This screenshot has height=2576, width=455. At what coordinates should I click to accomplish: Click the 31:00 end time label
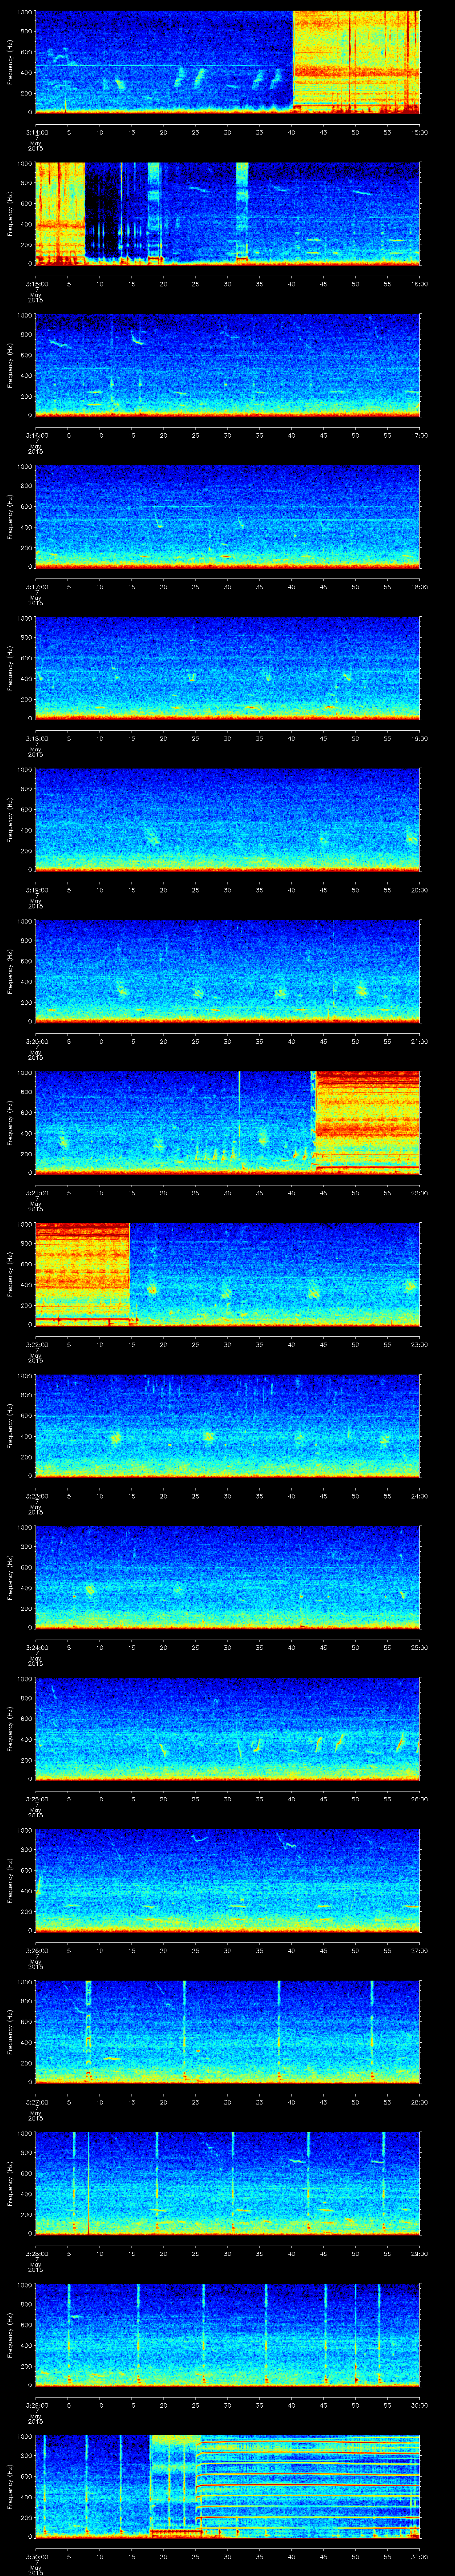point(419,2556)
